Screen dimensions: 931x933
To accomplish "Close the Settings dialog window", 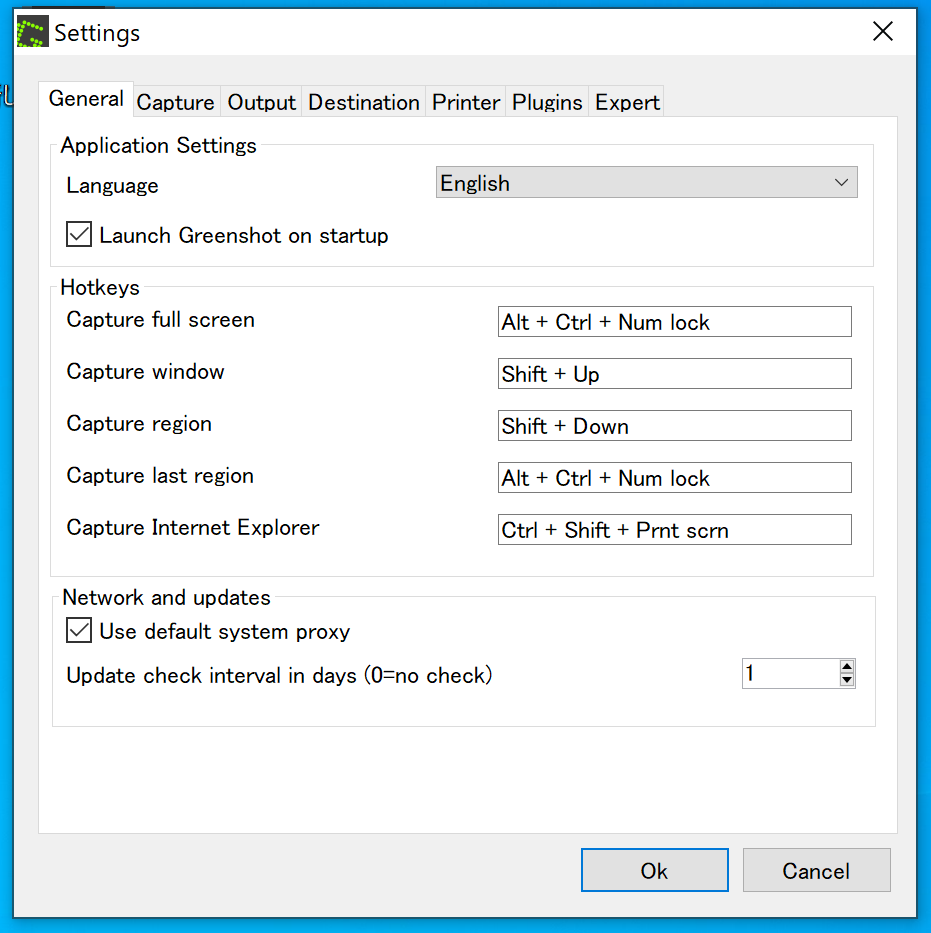I will point(882,32).
